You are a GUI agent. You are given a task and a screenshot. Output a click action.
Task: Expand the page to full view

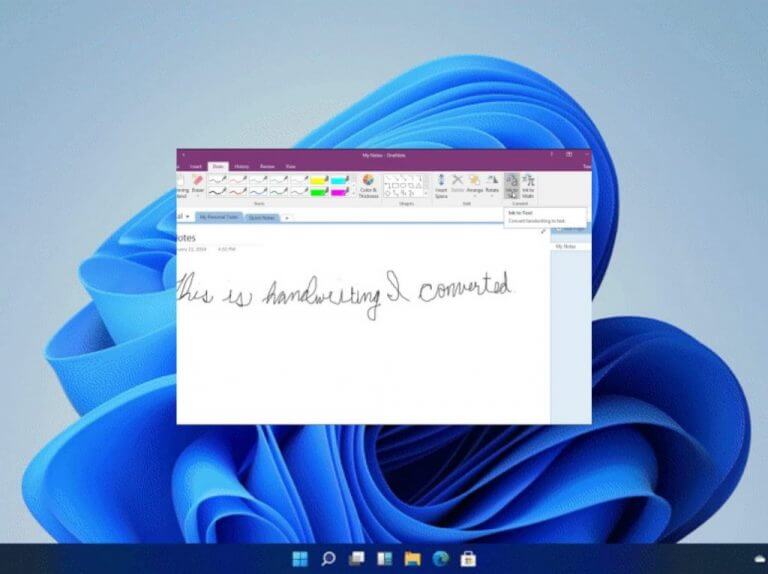[543, 232]
